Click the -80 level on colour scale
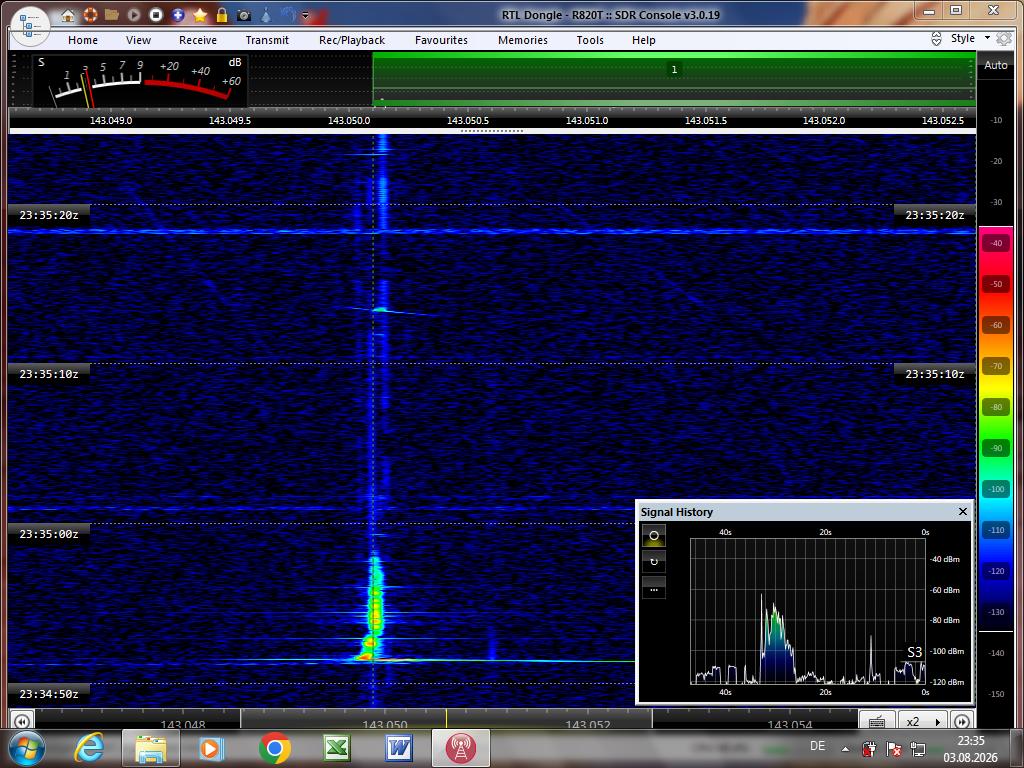This screenshot has width=1024, height=768. (x=996, y=407)
